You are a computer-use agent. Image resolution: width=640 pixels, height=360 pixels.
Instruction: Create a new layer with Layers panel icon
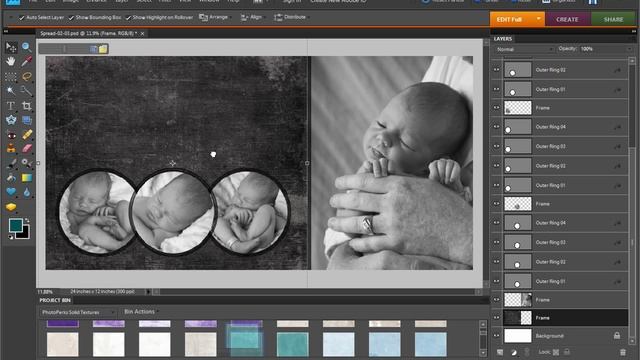(500, 352)
